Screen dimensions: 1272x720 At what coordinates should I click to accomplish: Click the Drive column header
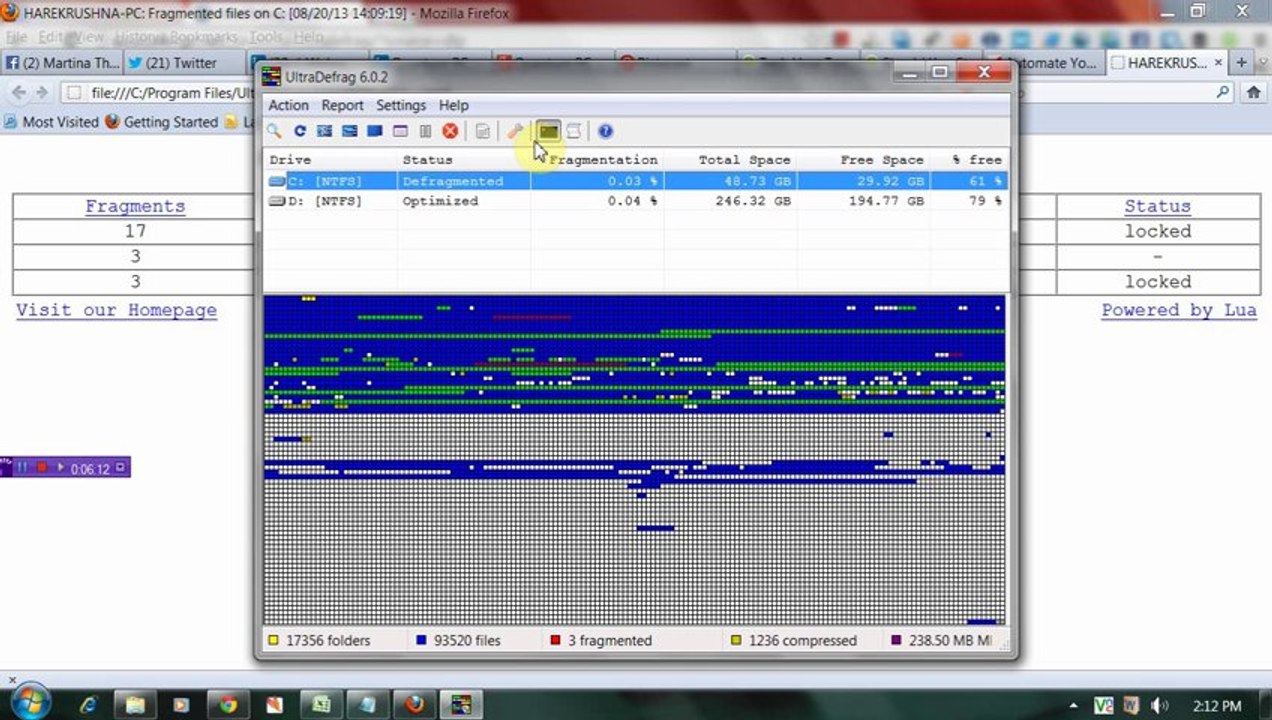click(331, 160)
